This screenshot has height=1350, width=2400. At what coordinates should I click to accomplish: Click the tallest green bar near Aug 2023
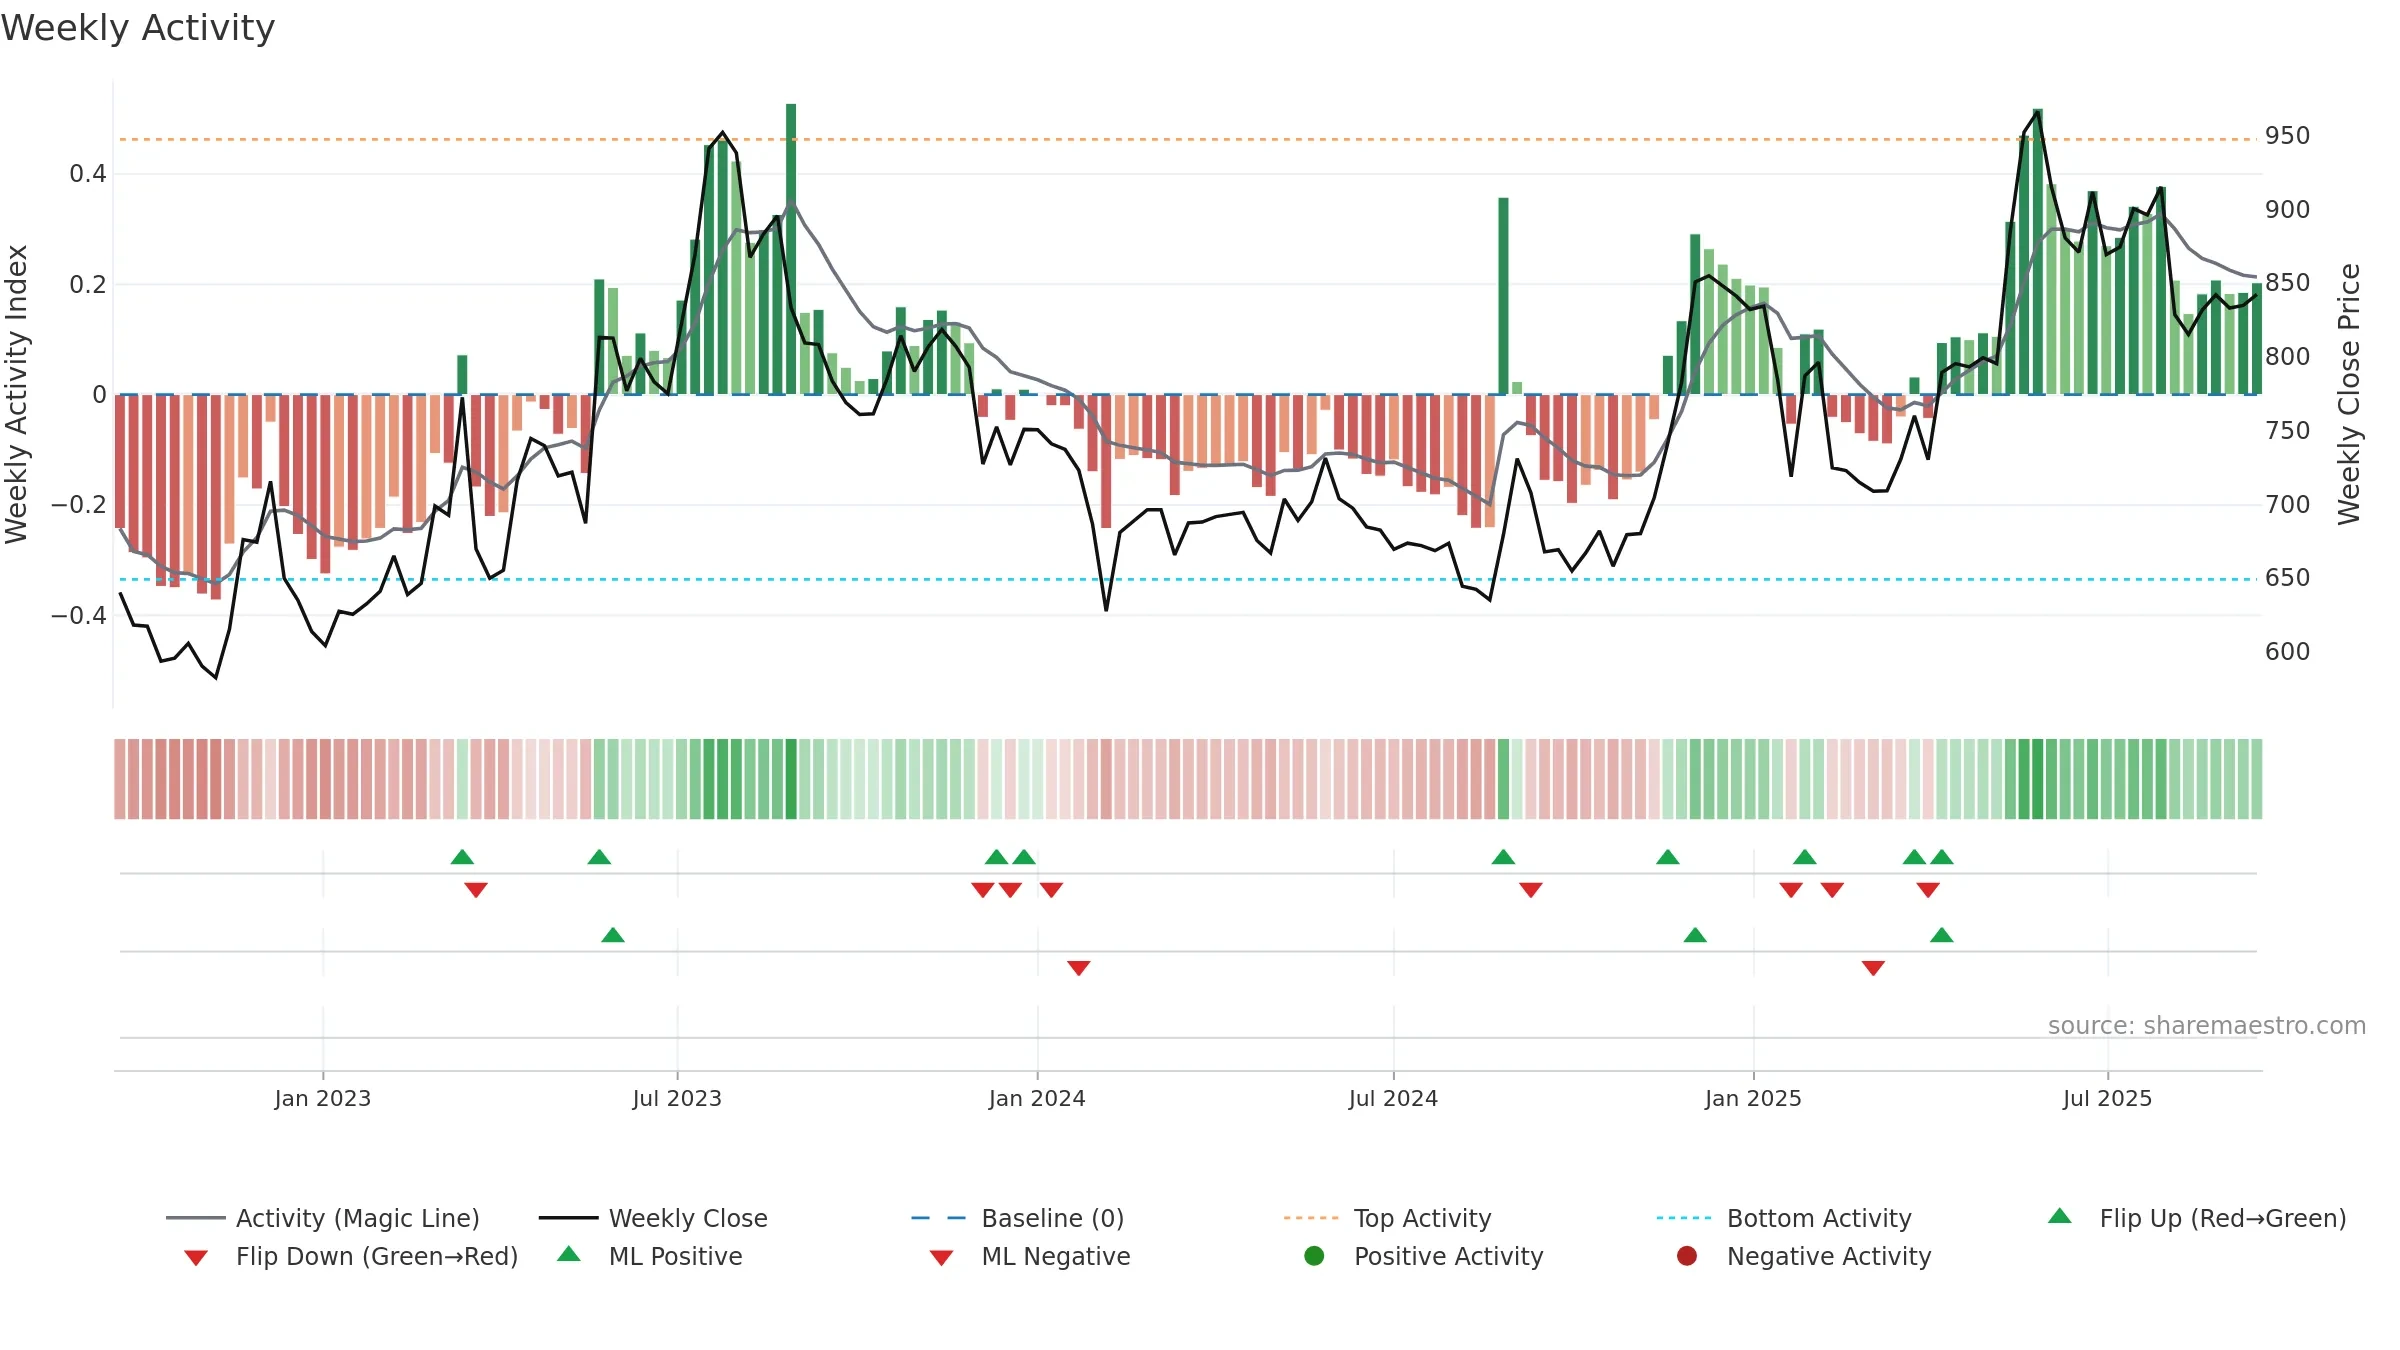tap(791, 249)
